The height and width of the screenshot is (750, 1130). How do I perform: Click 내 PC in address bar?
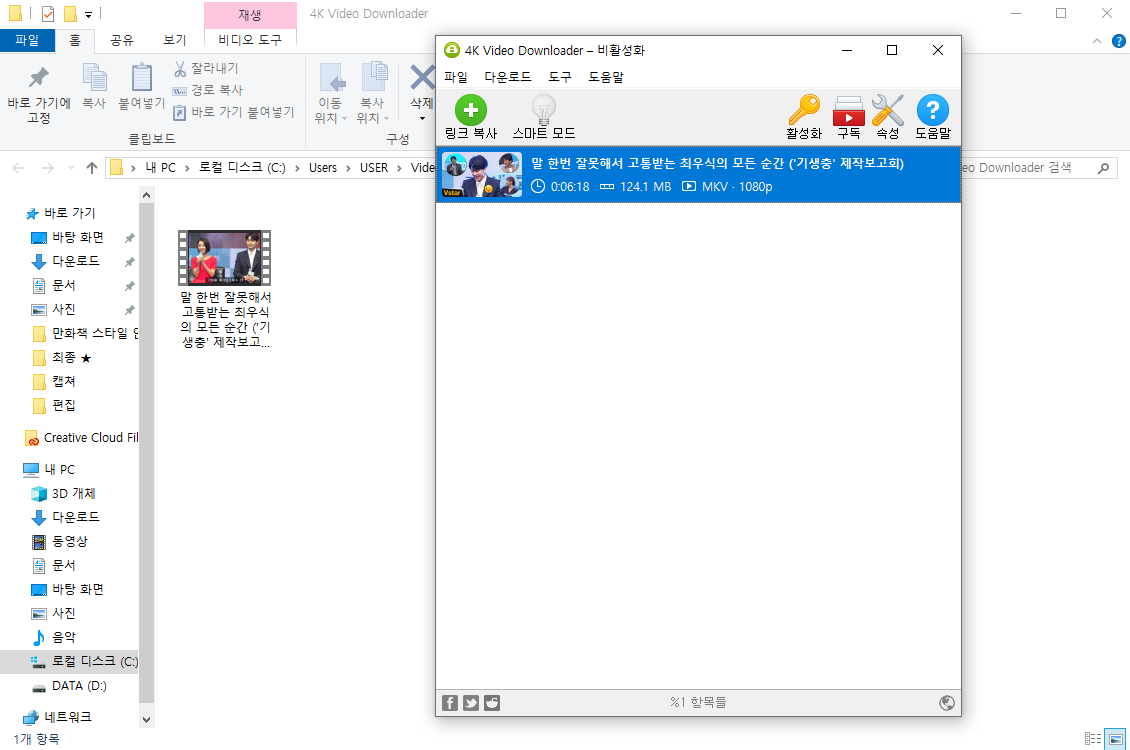[161, 168]
